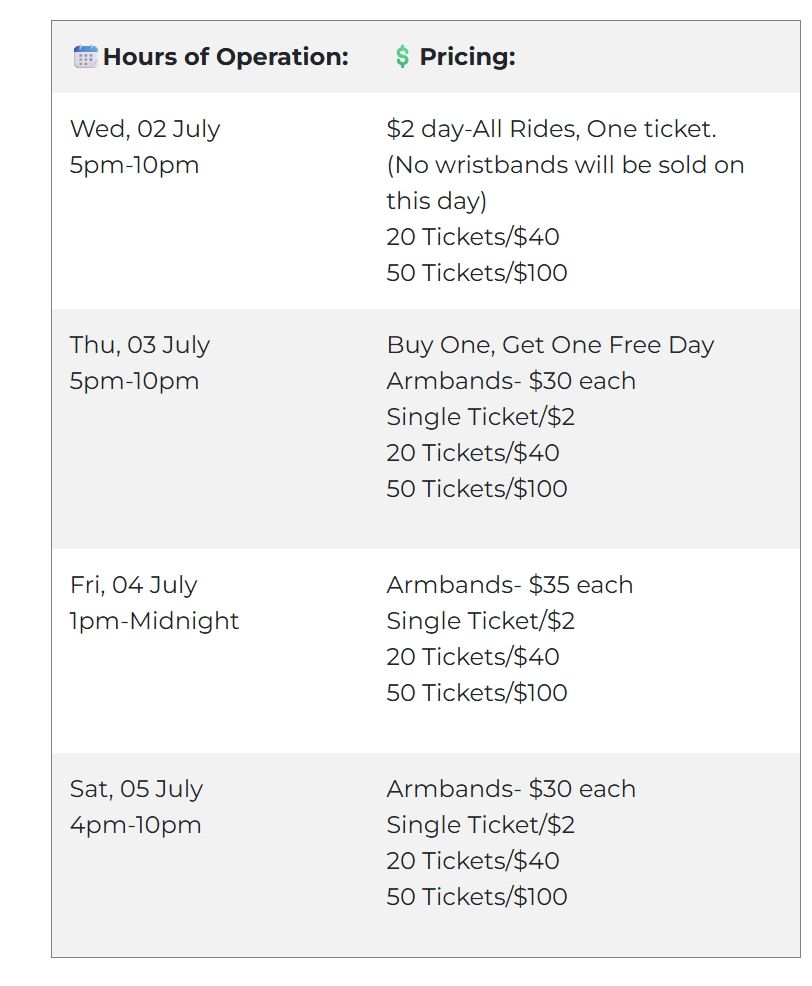Click Armbands- $30 each on Thursday
Image resolution: width=812 pixels, height=986 pixels.
[x=511, y=381]
